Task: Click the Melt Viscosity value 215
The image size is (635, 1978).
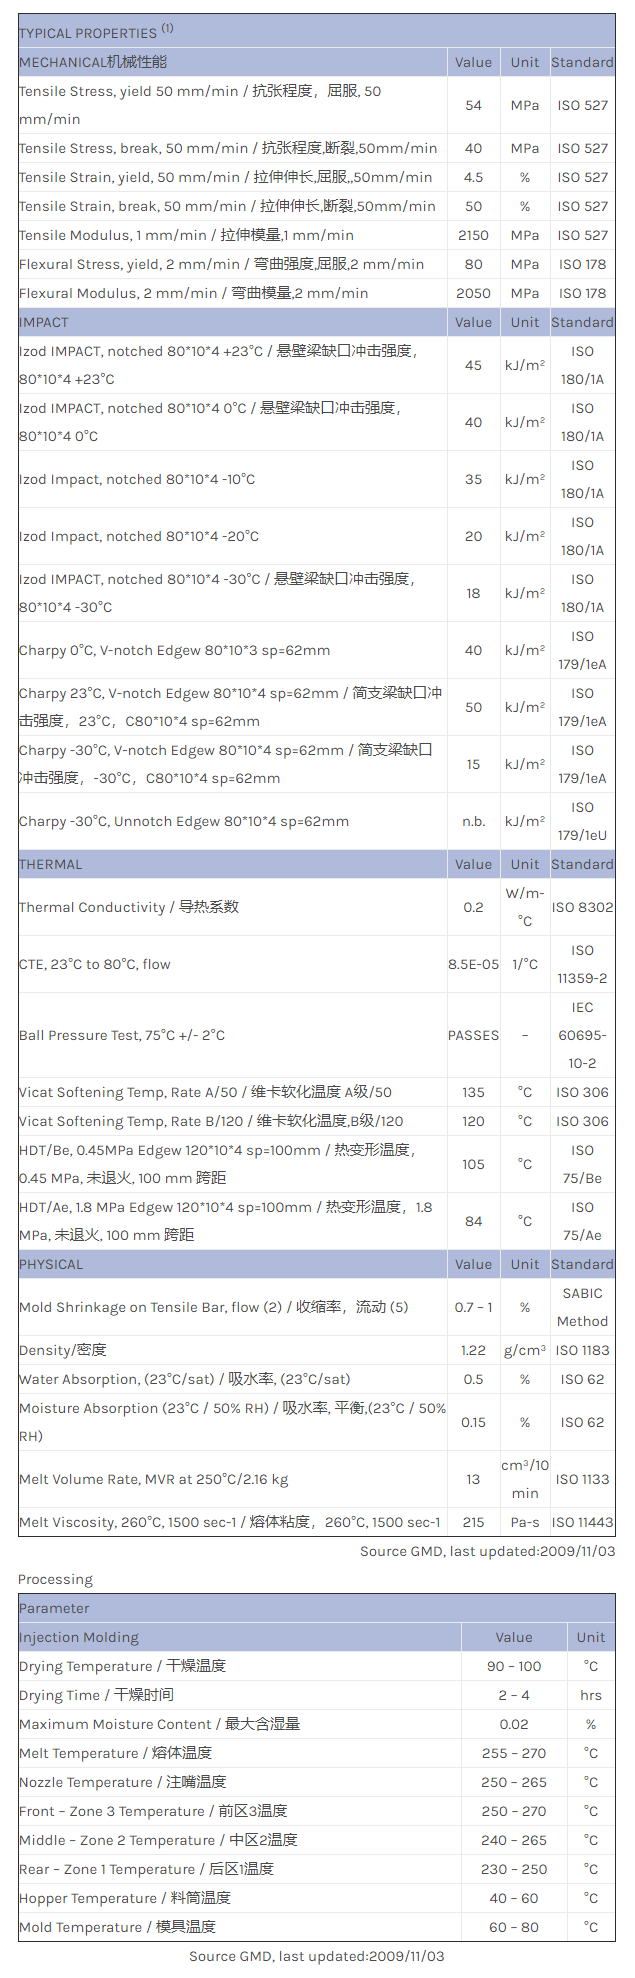Action: coord(473,1522)
